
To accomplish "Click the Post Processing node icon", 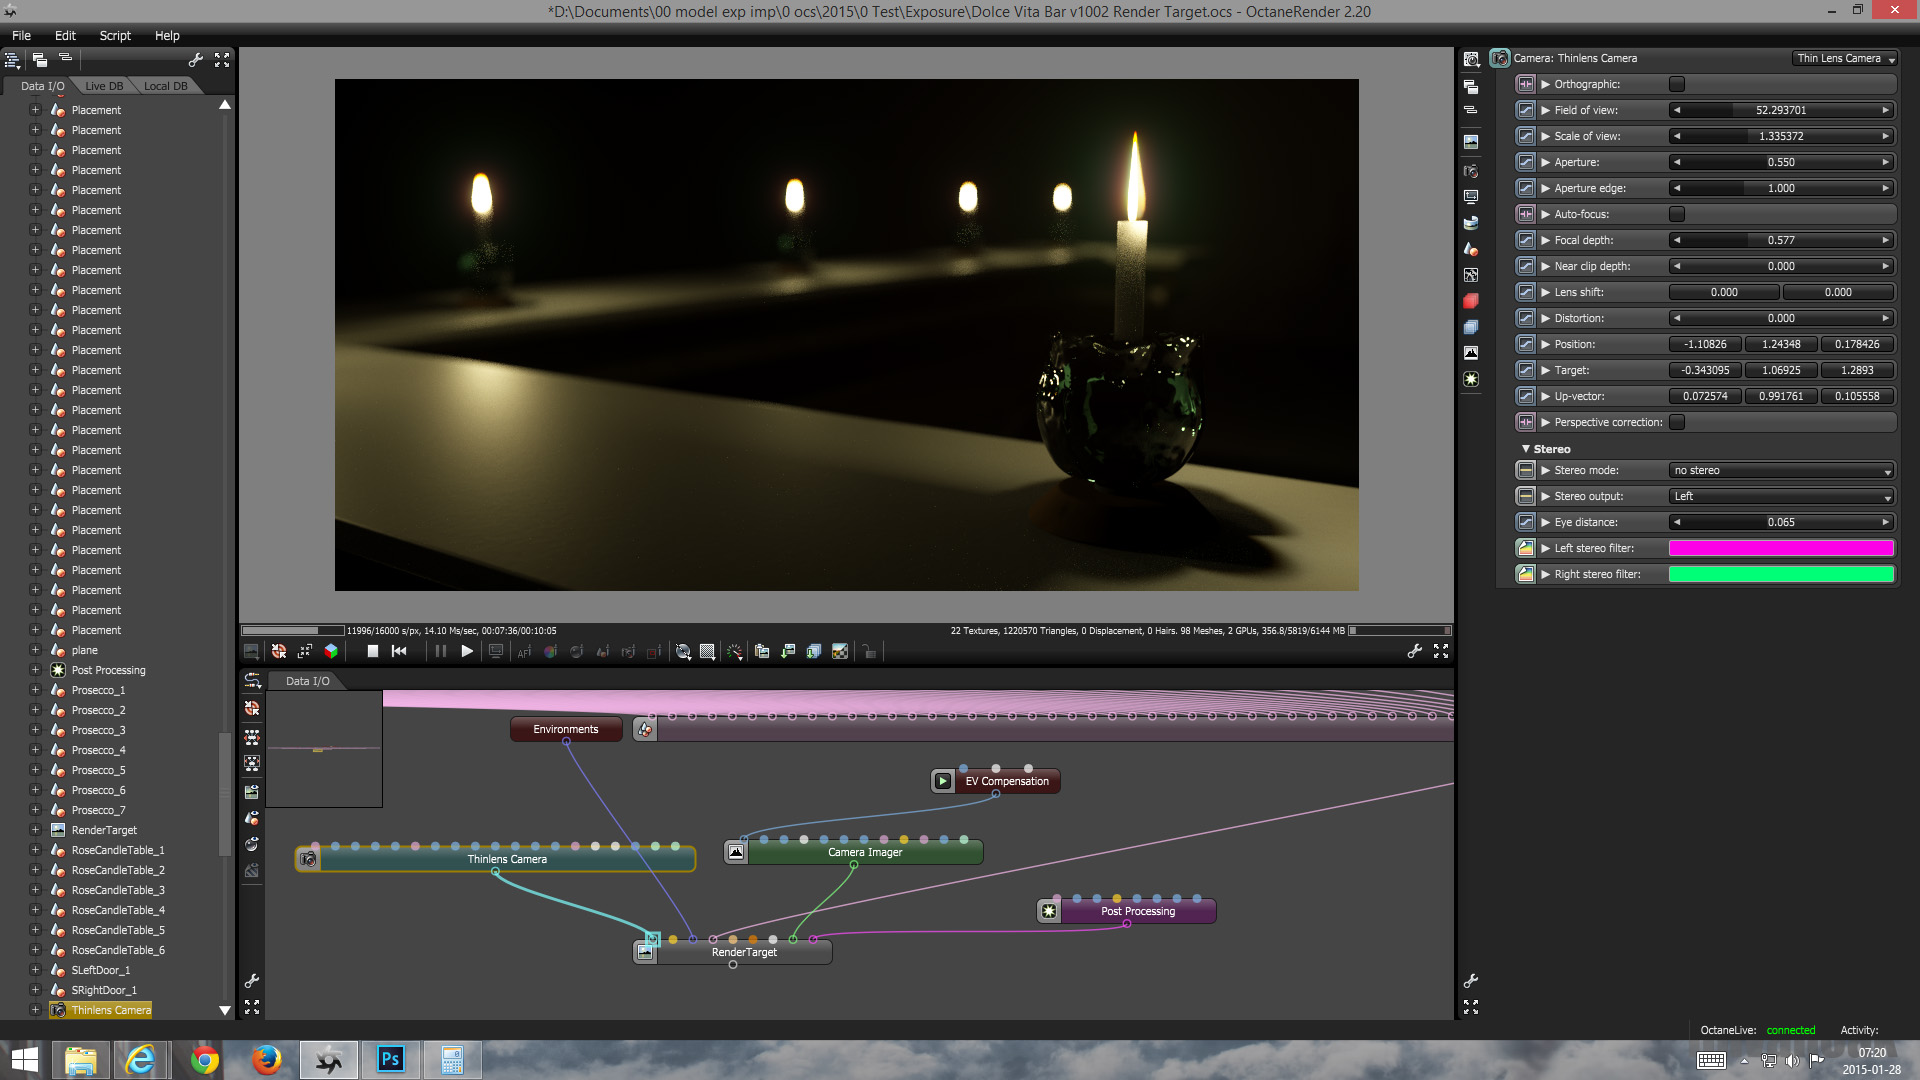I will [x=1048, y=911].
